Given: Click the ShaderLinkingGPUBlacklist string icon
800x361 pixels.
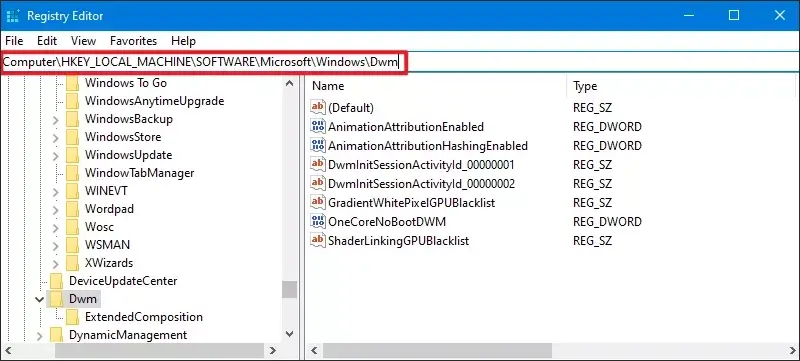Looking at the screenshot, I should coord(318,240).
